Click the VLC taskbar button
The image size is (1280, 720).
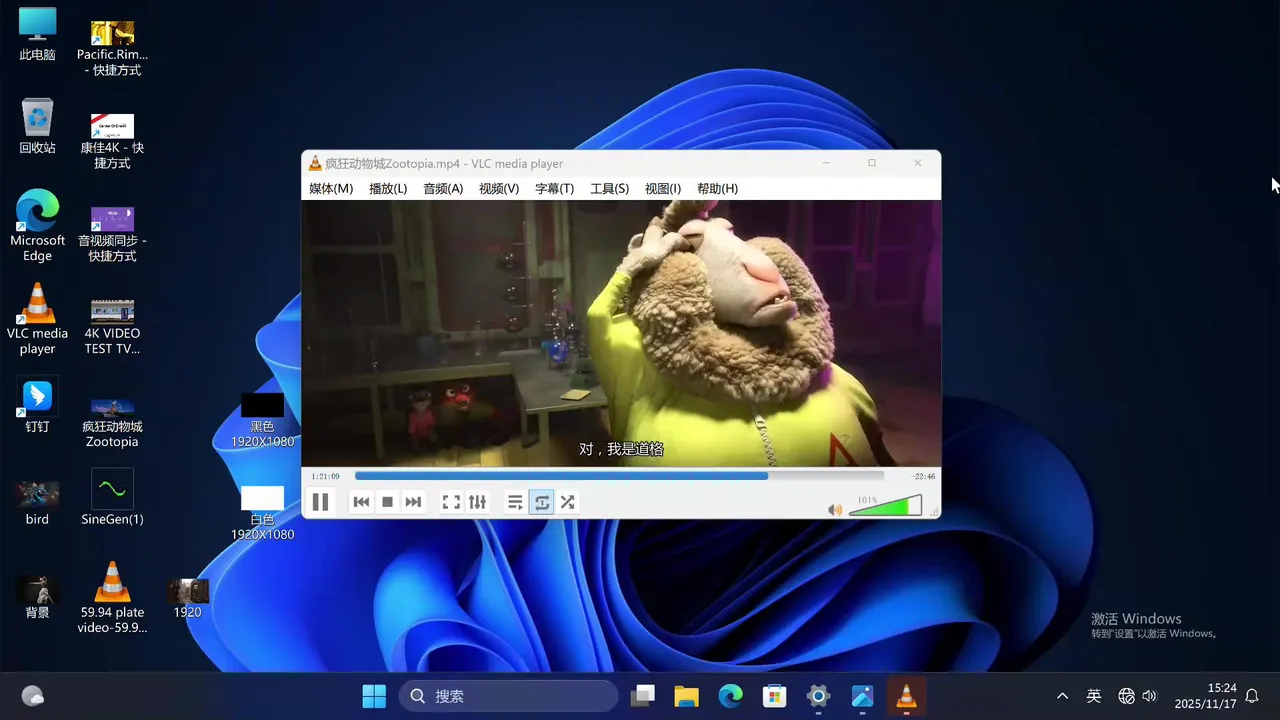(x=906, y=696)
